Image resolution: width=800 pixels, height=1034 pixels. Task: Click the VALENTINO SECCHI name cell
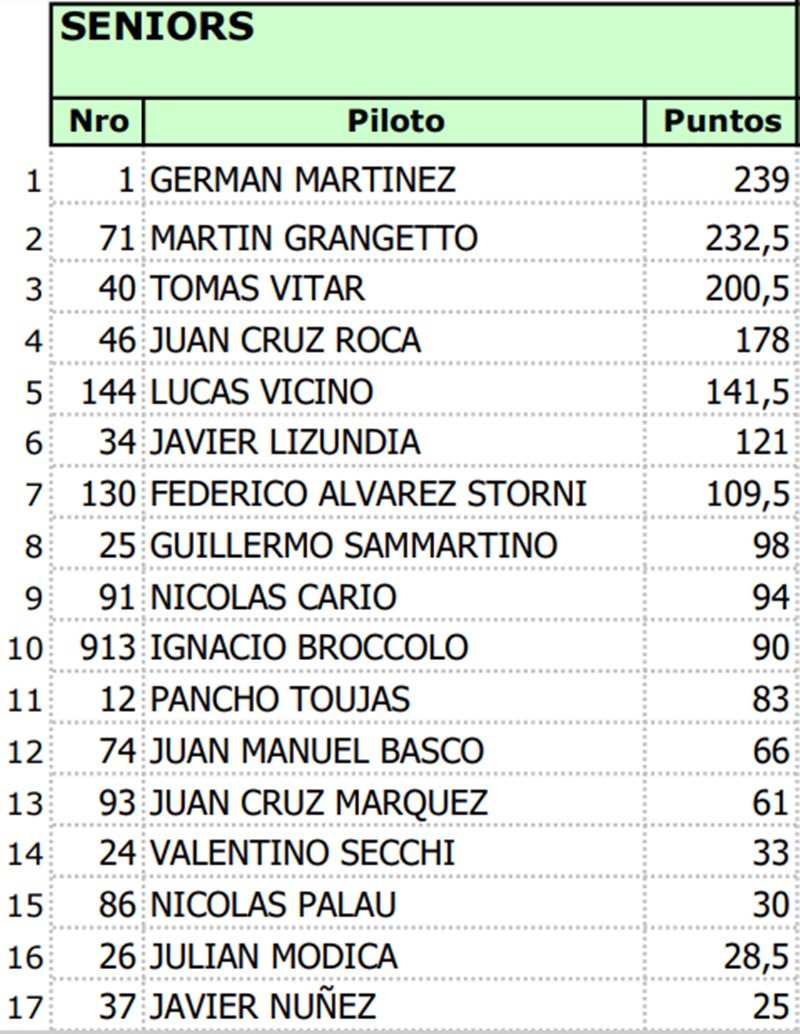tap(302, 853)
